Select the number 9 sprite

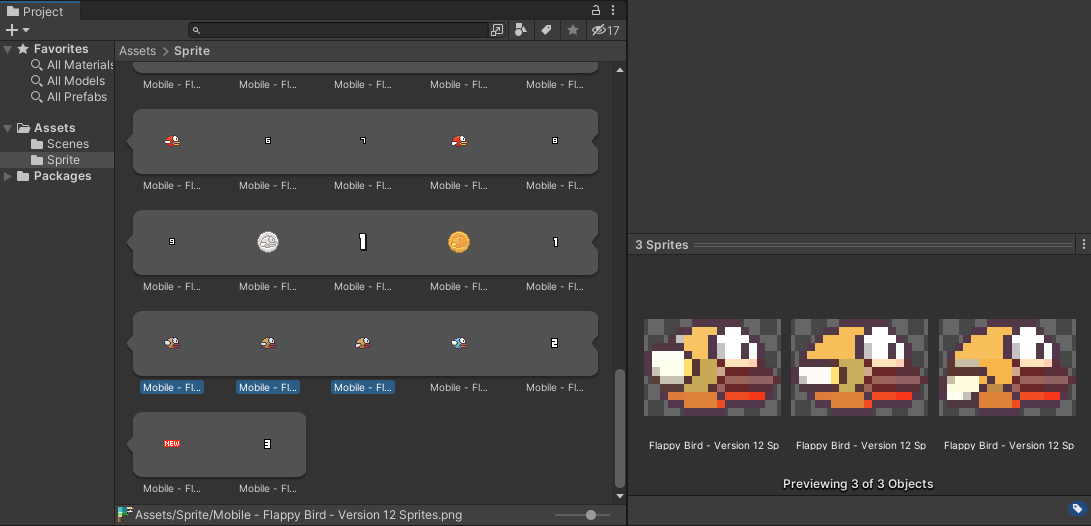coord(172,241)
